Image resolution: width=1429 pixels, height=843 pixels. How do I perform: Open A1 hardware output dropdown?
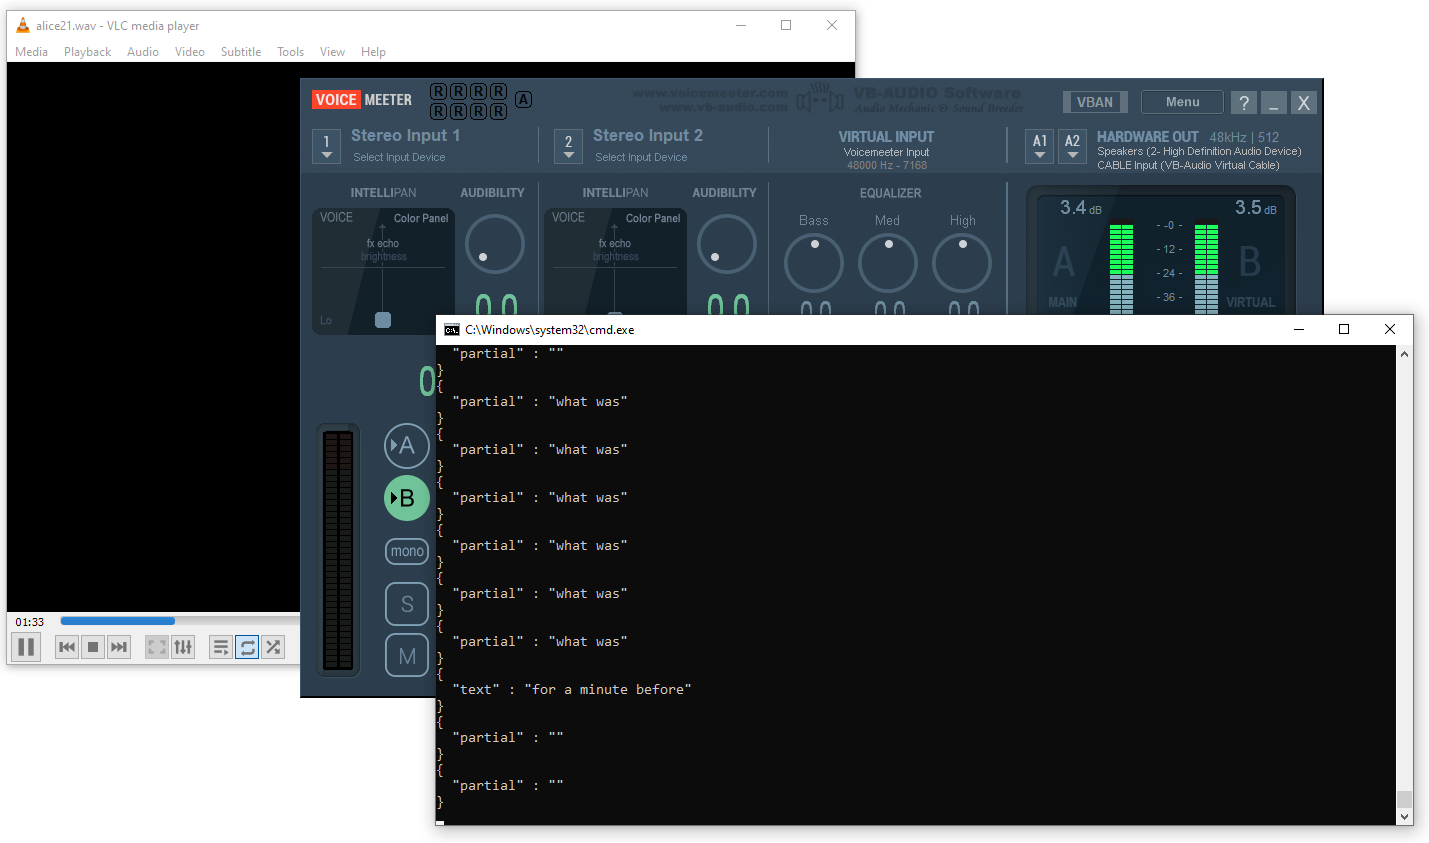pos(1040,146)
